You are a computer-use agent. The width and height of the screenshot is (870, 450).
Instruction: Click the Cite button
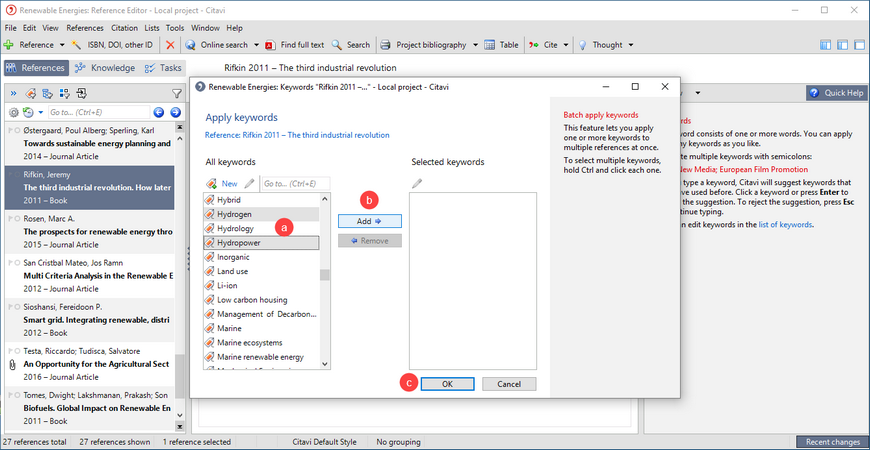point(544,45)
